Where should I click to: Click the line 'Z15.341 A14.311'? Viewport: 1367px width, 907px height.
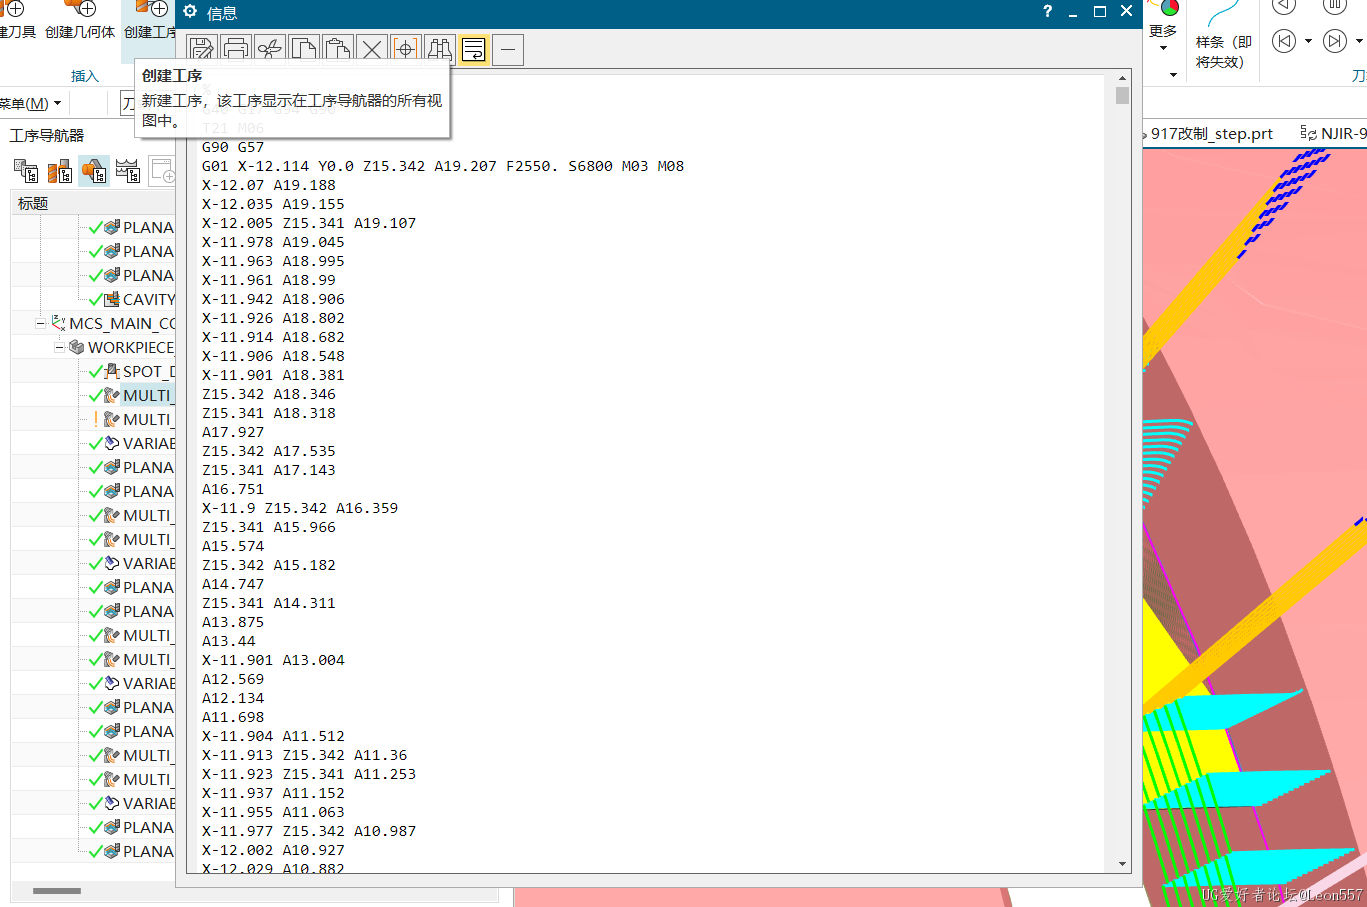pos(269,603)
